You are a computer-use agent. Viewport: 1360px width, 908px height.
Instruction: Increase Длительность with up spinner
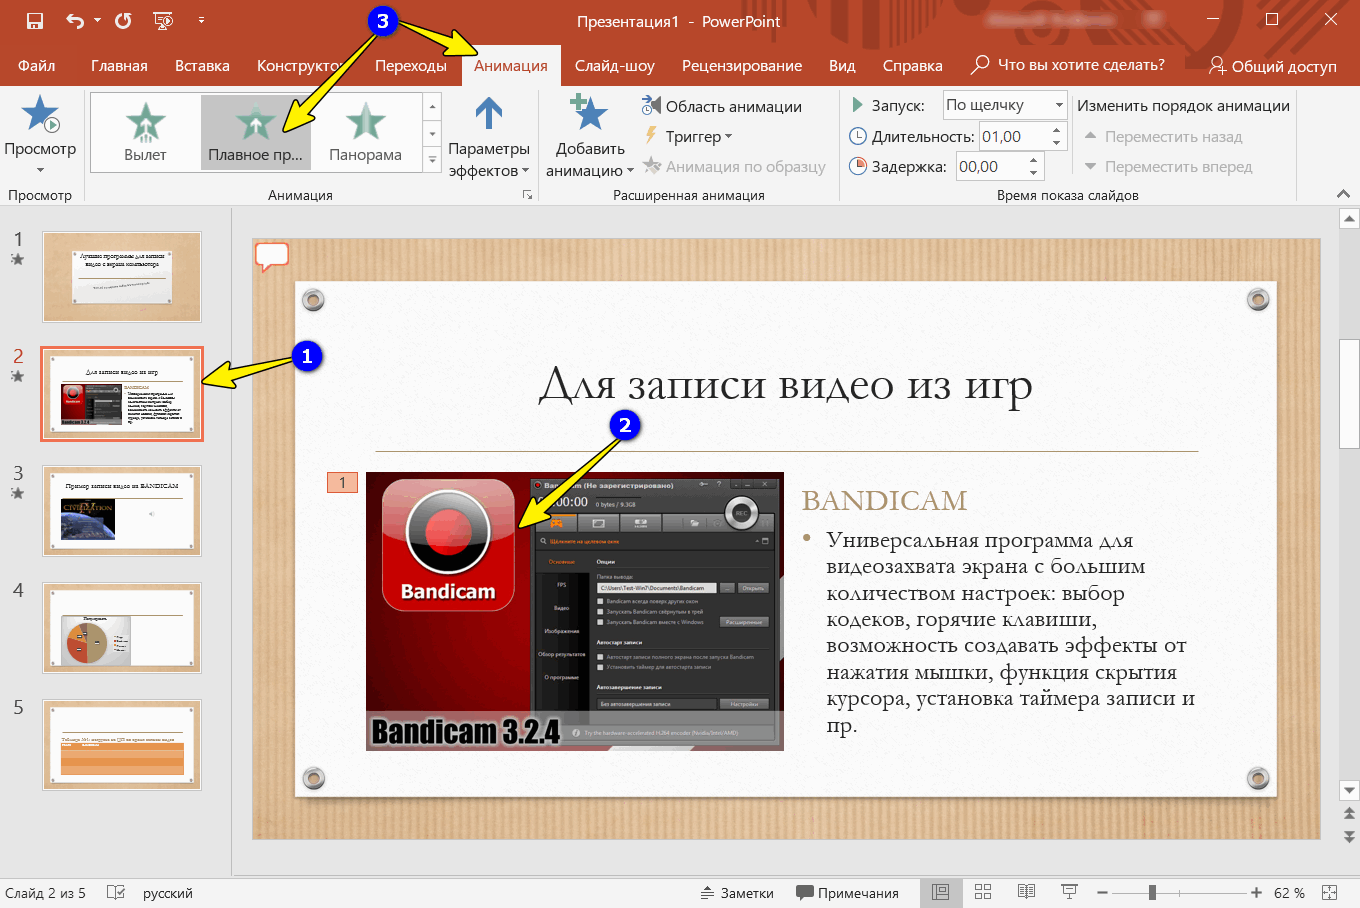pyautogui.click(x=1057, y=130)
